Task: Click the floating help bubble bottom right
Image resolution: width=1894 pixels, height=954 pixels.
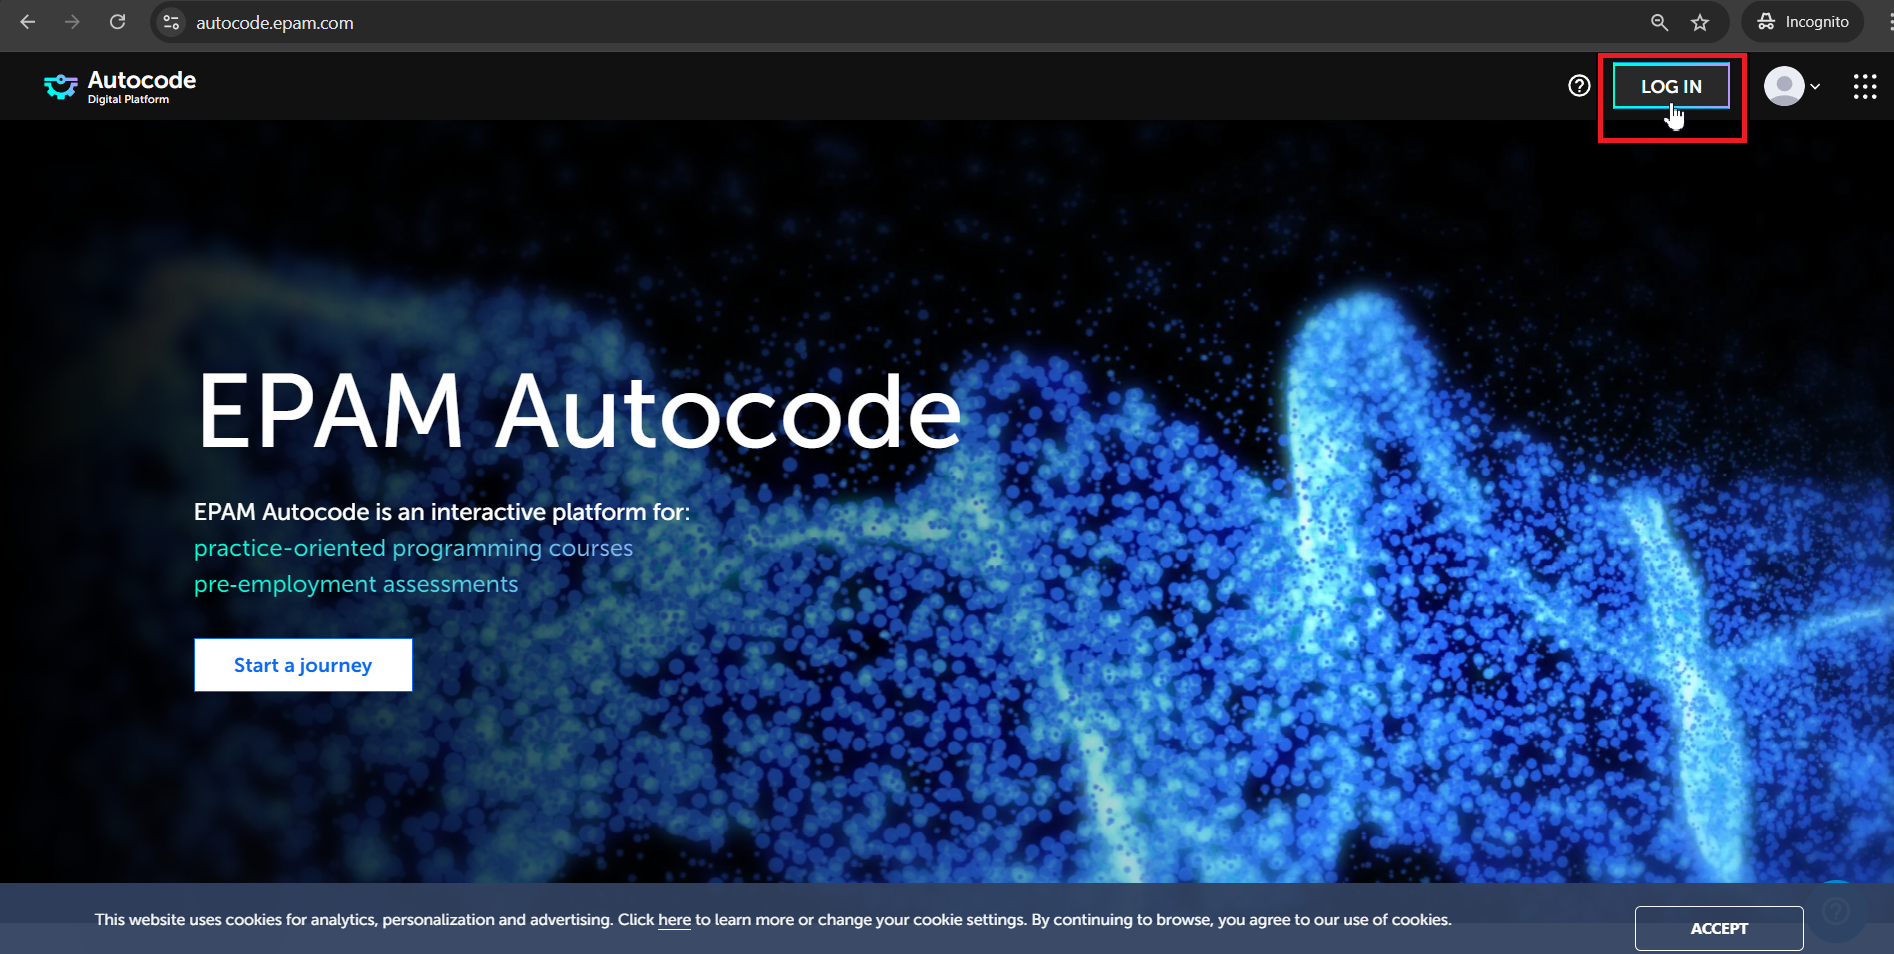Action: (1838, 911)
